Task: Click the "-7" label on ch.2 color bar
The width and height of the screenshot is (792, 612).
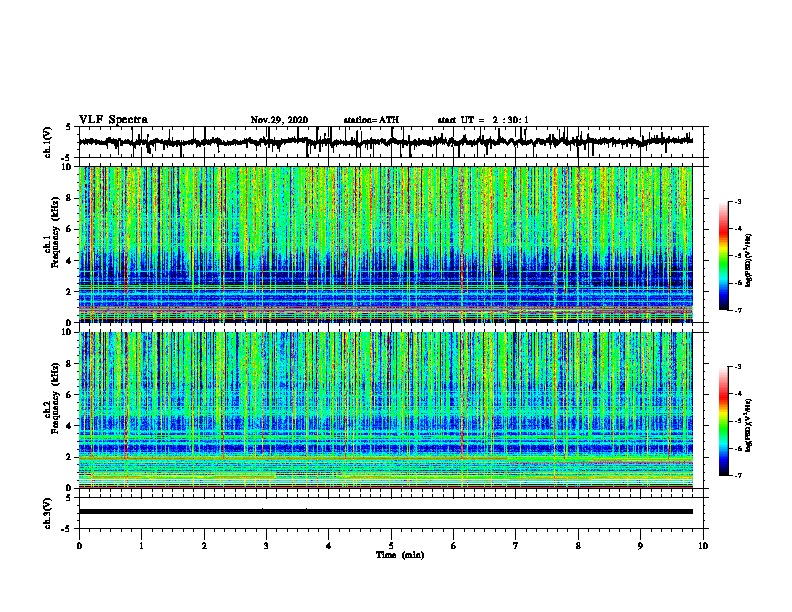Action: point(738,475)
